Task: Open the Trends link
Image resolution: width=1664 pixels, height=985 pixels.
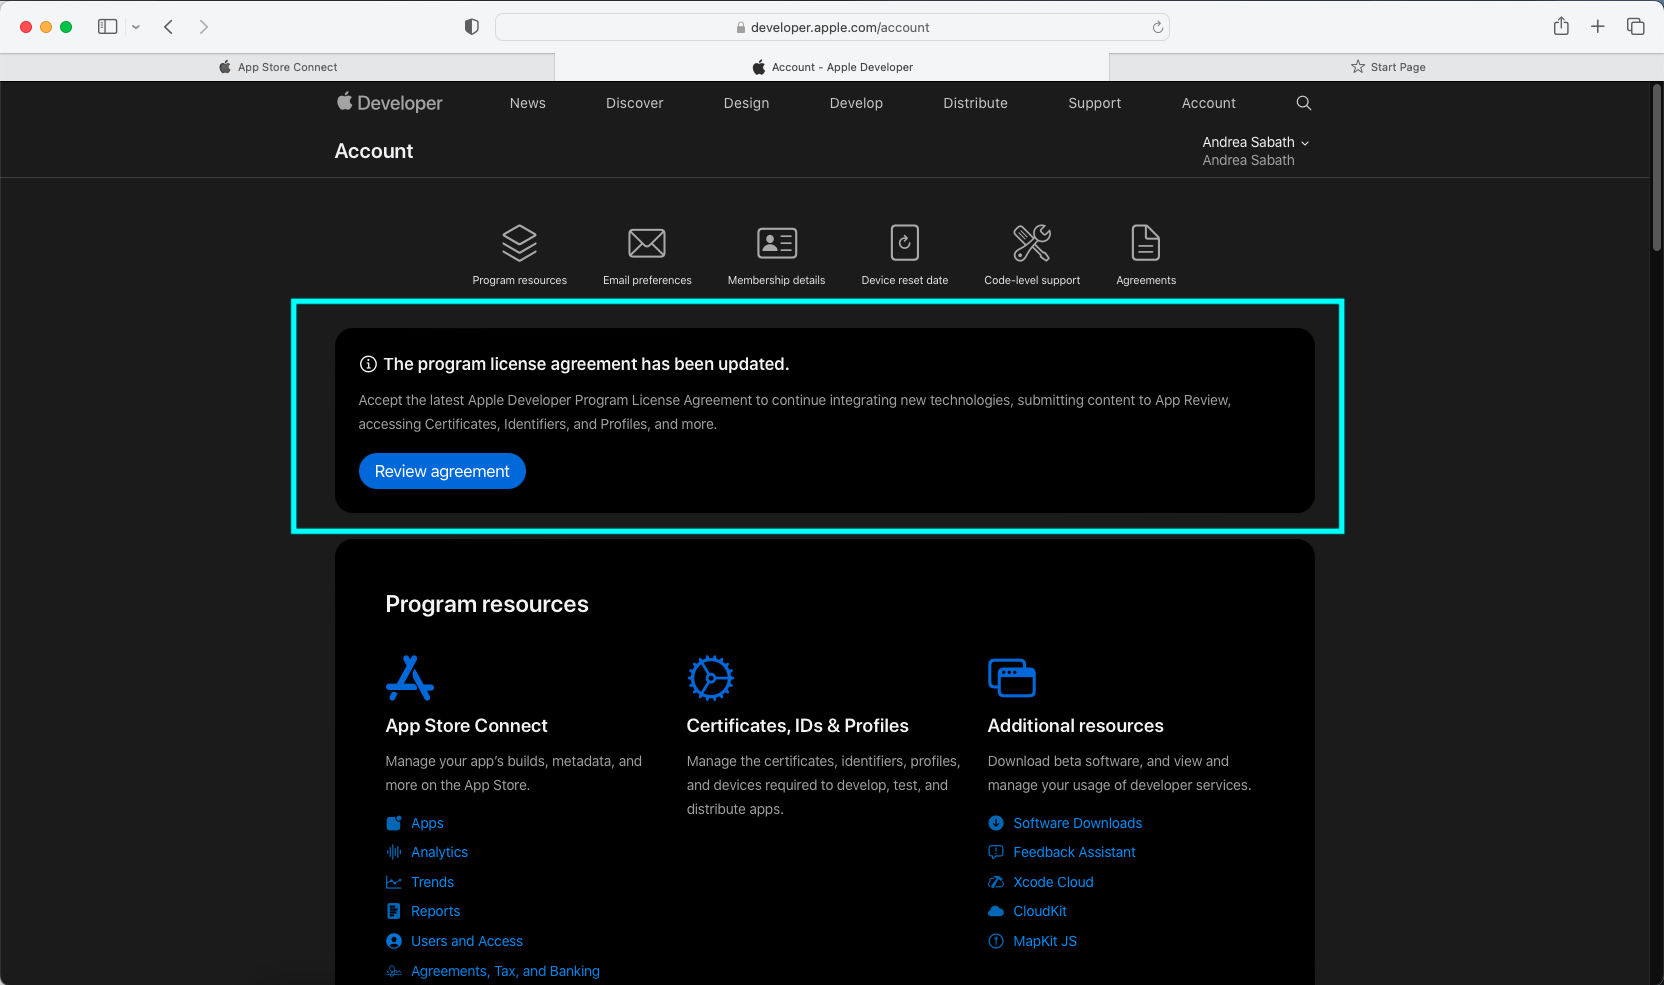Action: coord(432,882)
